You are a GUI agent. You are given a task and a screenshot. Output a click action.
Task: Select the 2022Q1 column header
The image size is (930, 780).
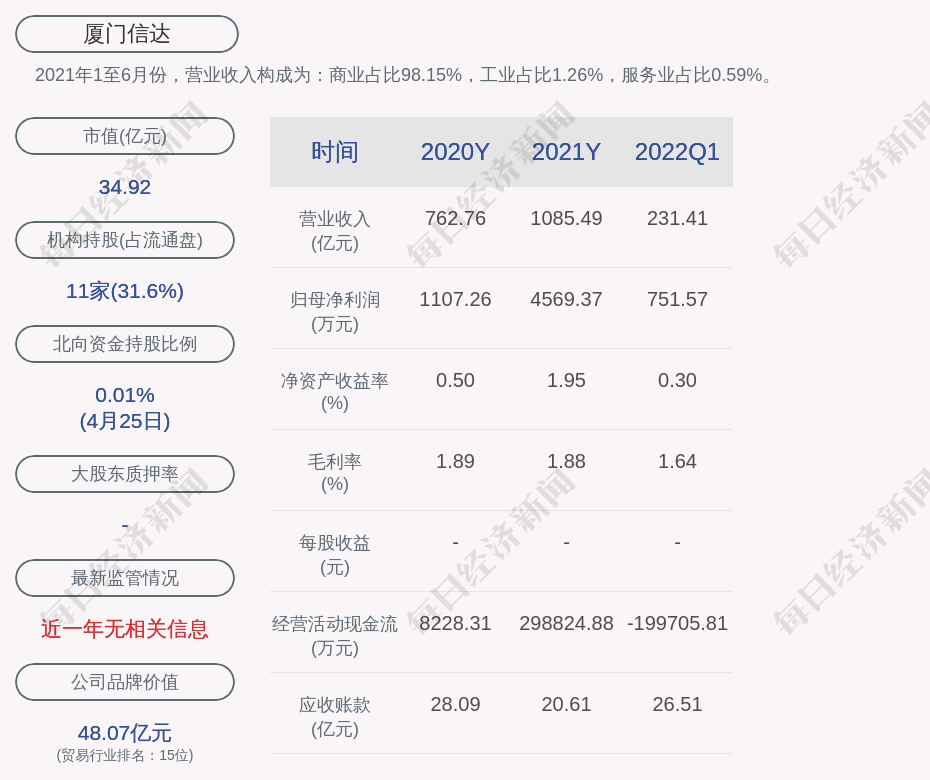coord(677,152)
